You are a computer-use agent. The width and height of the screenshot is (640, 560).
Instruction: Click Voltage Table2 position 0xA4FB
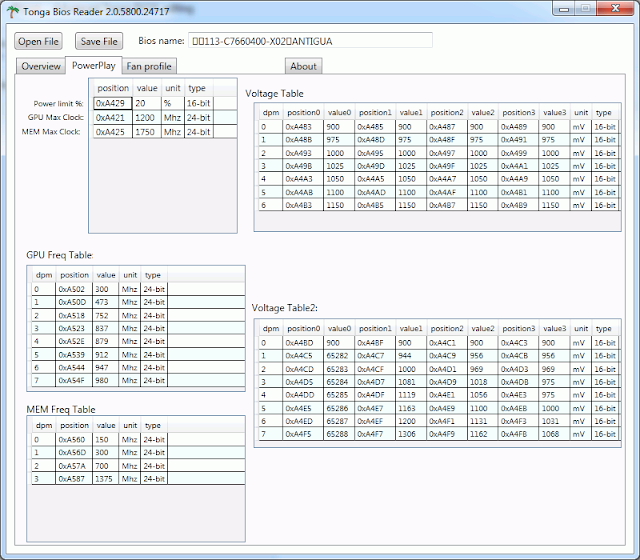518,434
